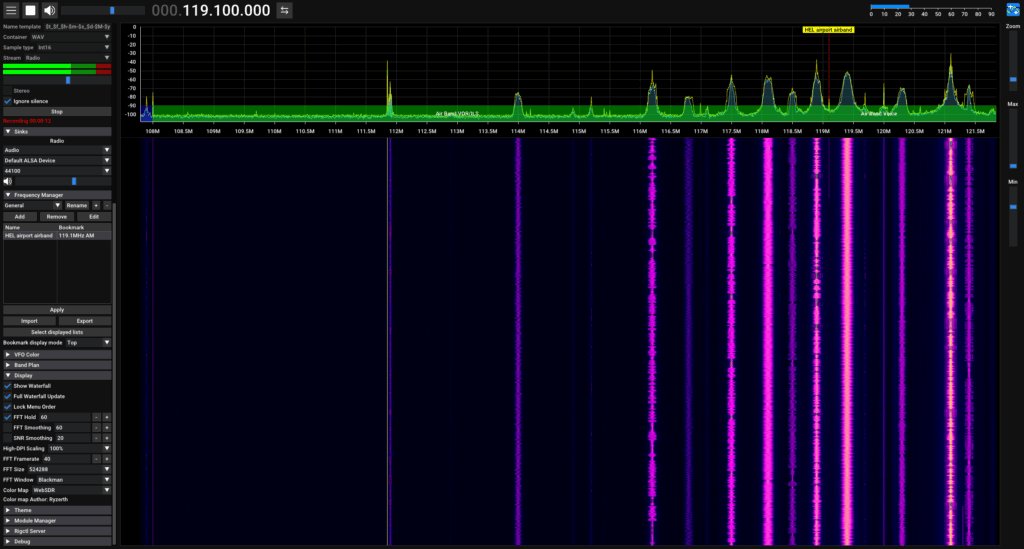The width and height of the screenshot is (1024, 549).
Task: Stop playback with the square stop button
Action: click(30, 10)
